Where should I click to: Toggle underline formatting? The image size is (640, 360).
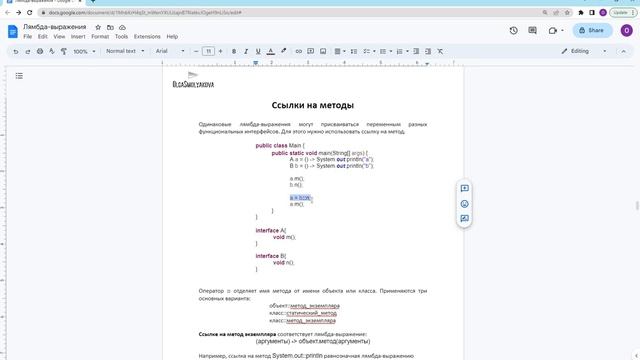tap(258, 51)
